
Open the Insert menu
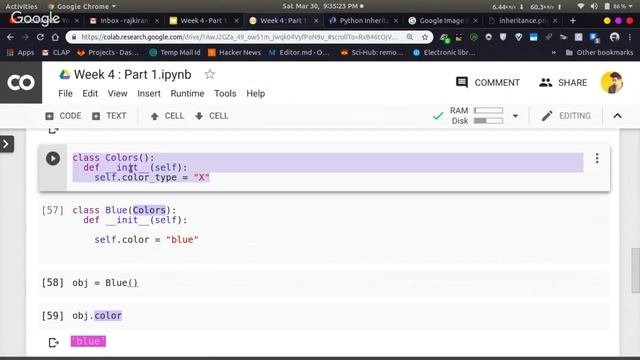pyautogui.click(x=149, y=93)
